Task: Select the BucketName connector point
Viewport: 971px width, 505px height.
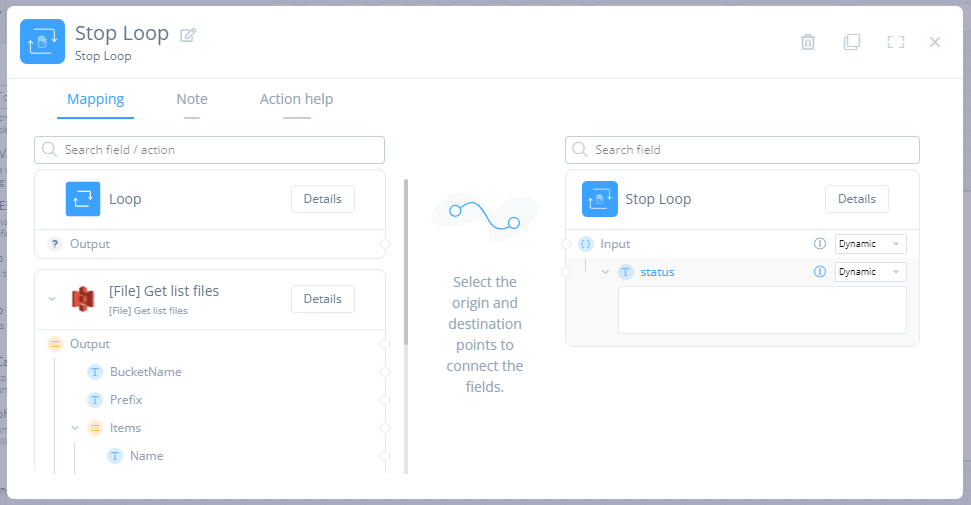Action: (x=385, y=372)
